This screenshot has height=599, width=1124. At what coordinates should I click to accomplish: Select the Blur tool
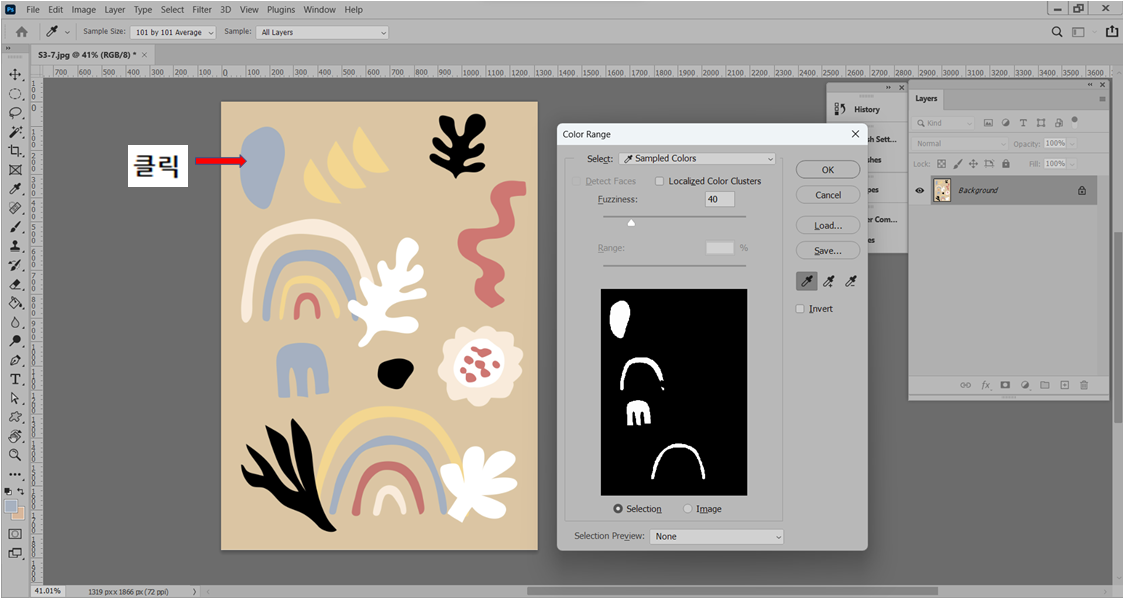15,322
